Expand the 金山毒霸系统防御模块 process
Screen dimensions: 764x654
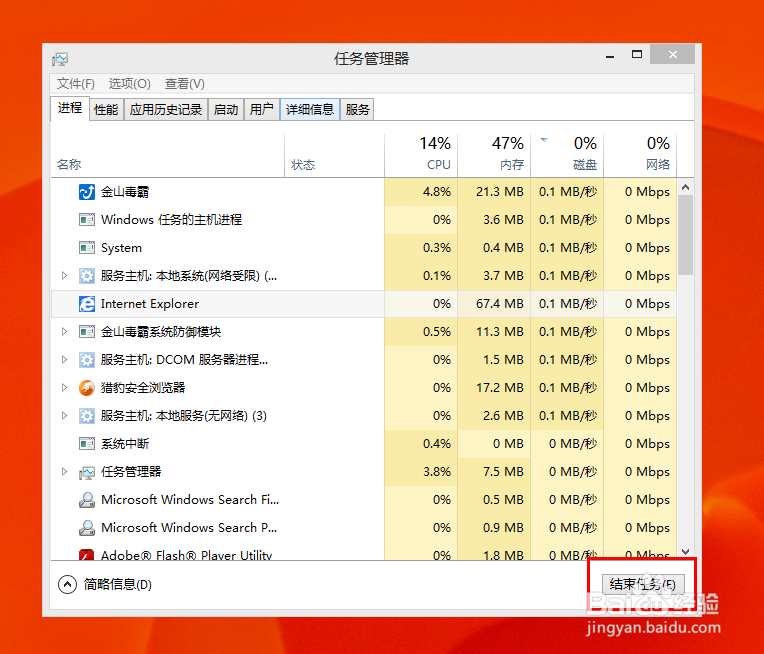(64, 332)
